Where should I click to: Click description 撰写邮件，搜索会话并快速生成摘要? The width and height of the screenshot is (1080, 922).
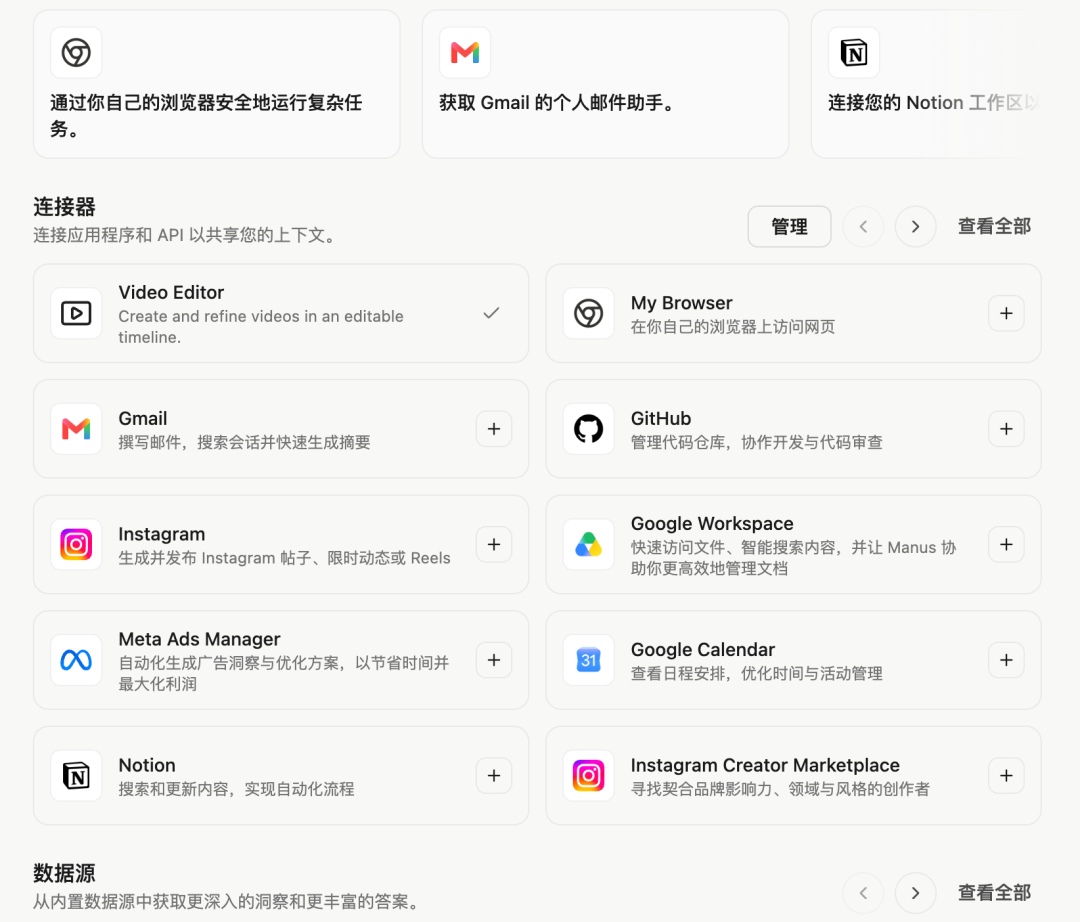245,442
